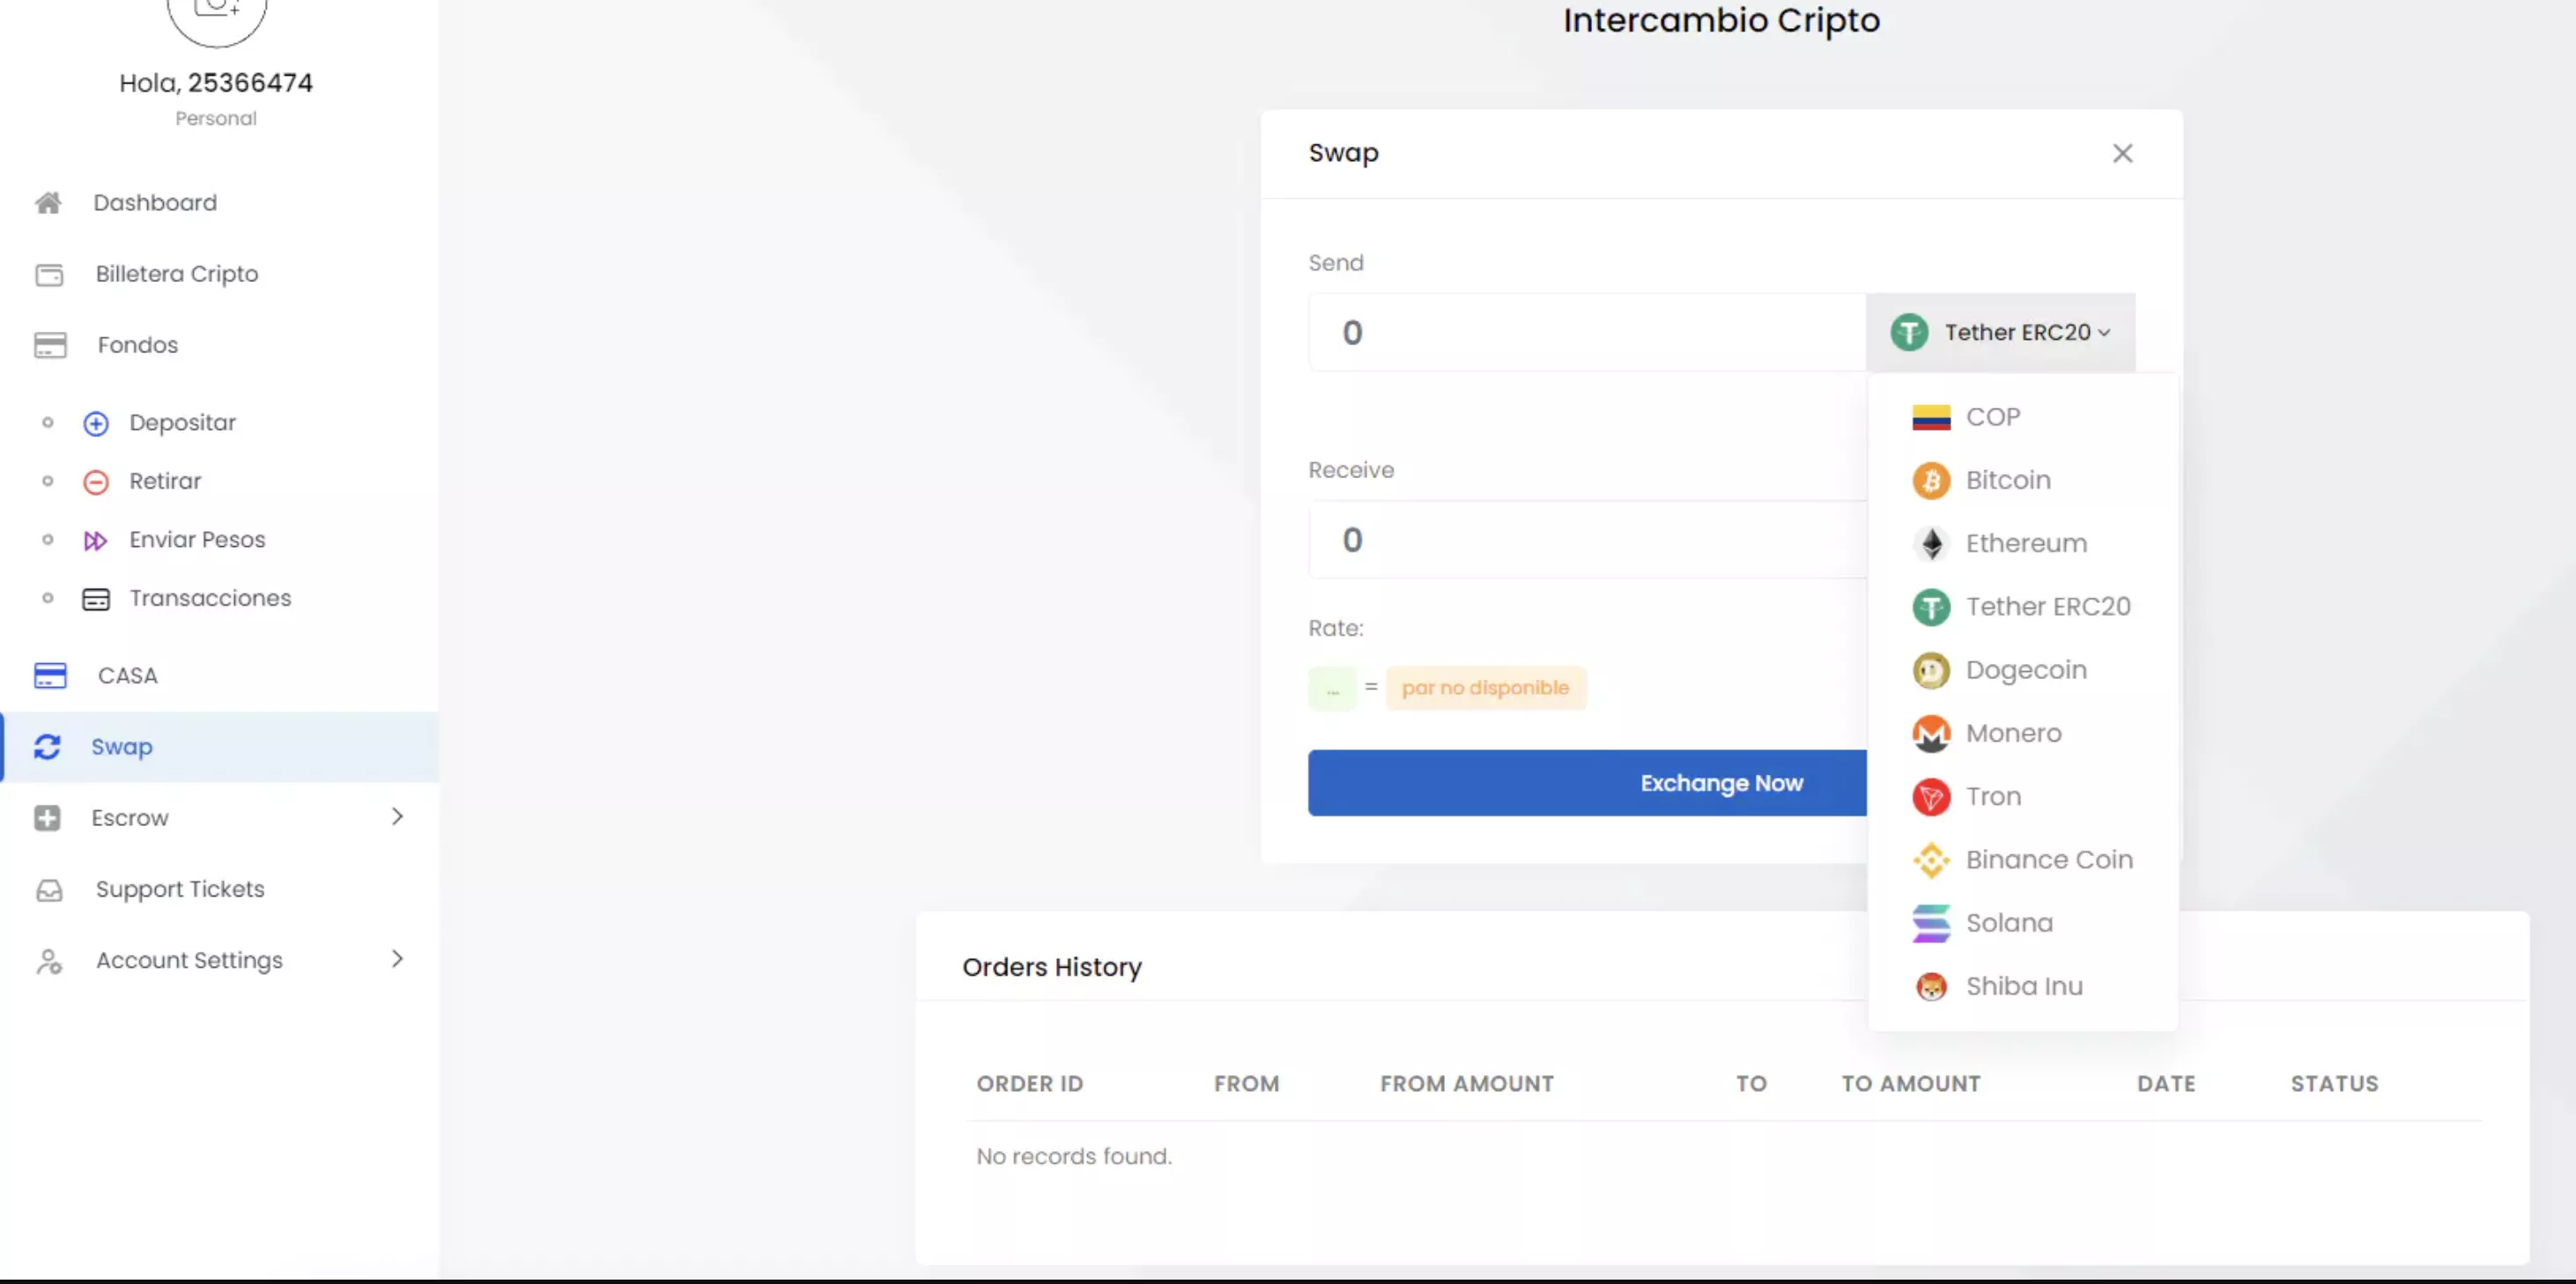Close the Swap panel with the X
The height and width of the screenshot is (1284, 2576).
2122,154
